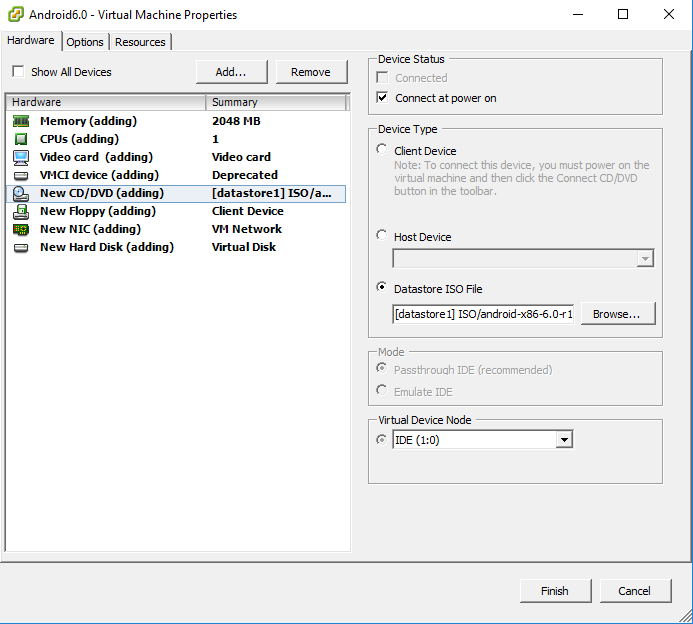Select Datastore ISO File radio button

[381, 287]
